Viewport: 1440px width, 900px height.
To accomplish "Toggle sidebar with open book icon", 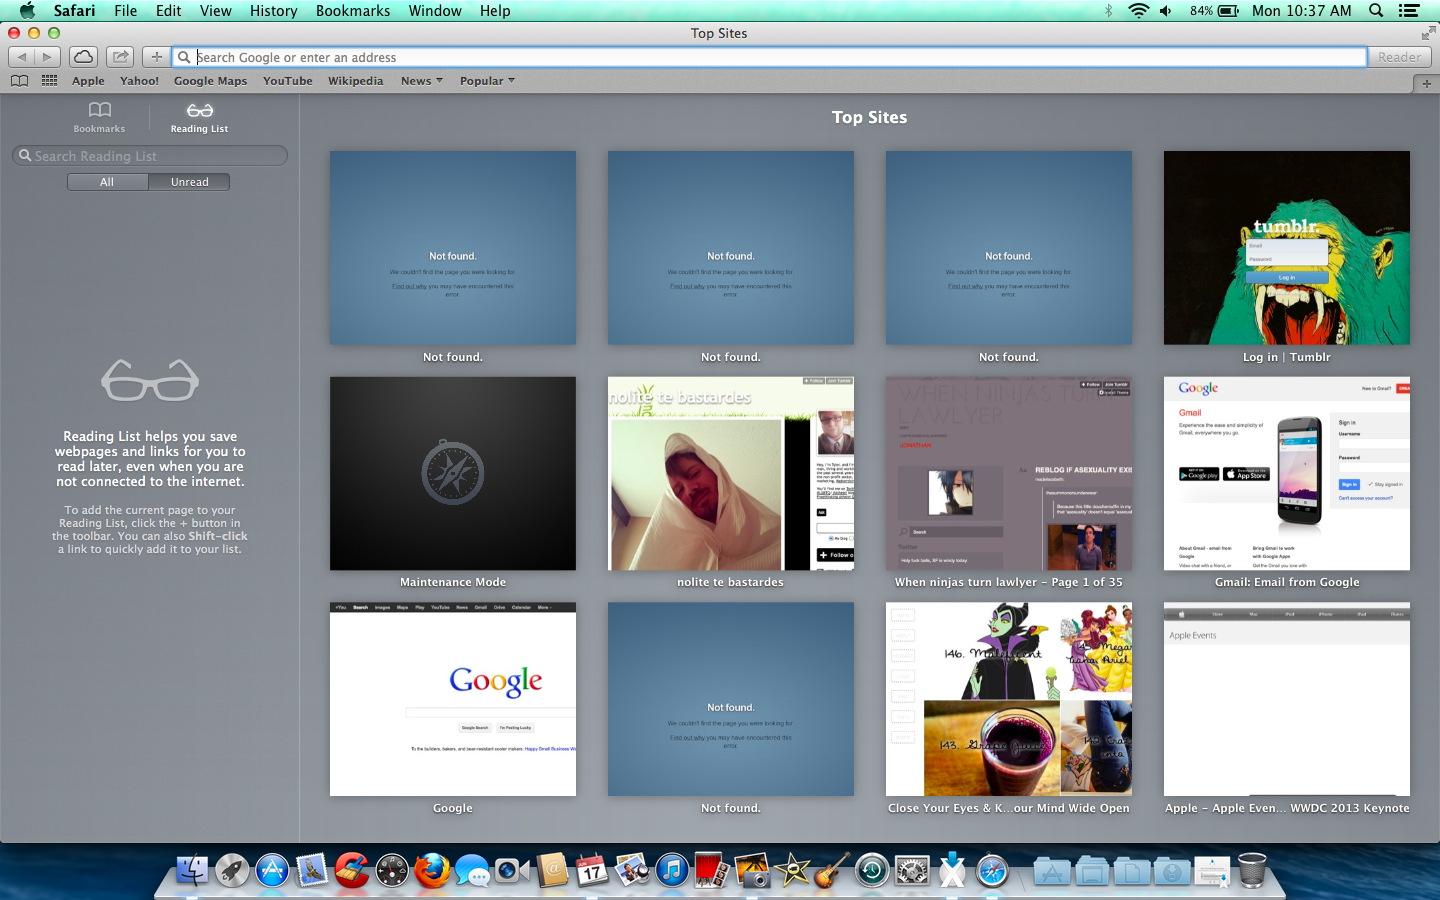I will pos(19,81).
